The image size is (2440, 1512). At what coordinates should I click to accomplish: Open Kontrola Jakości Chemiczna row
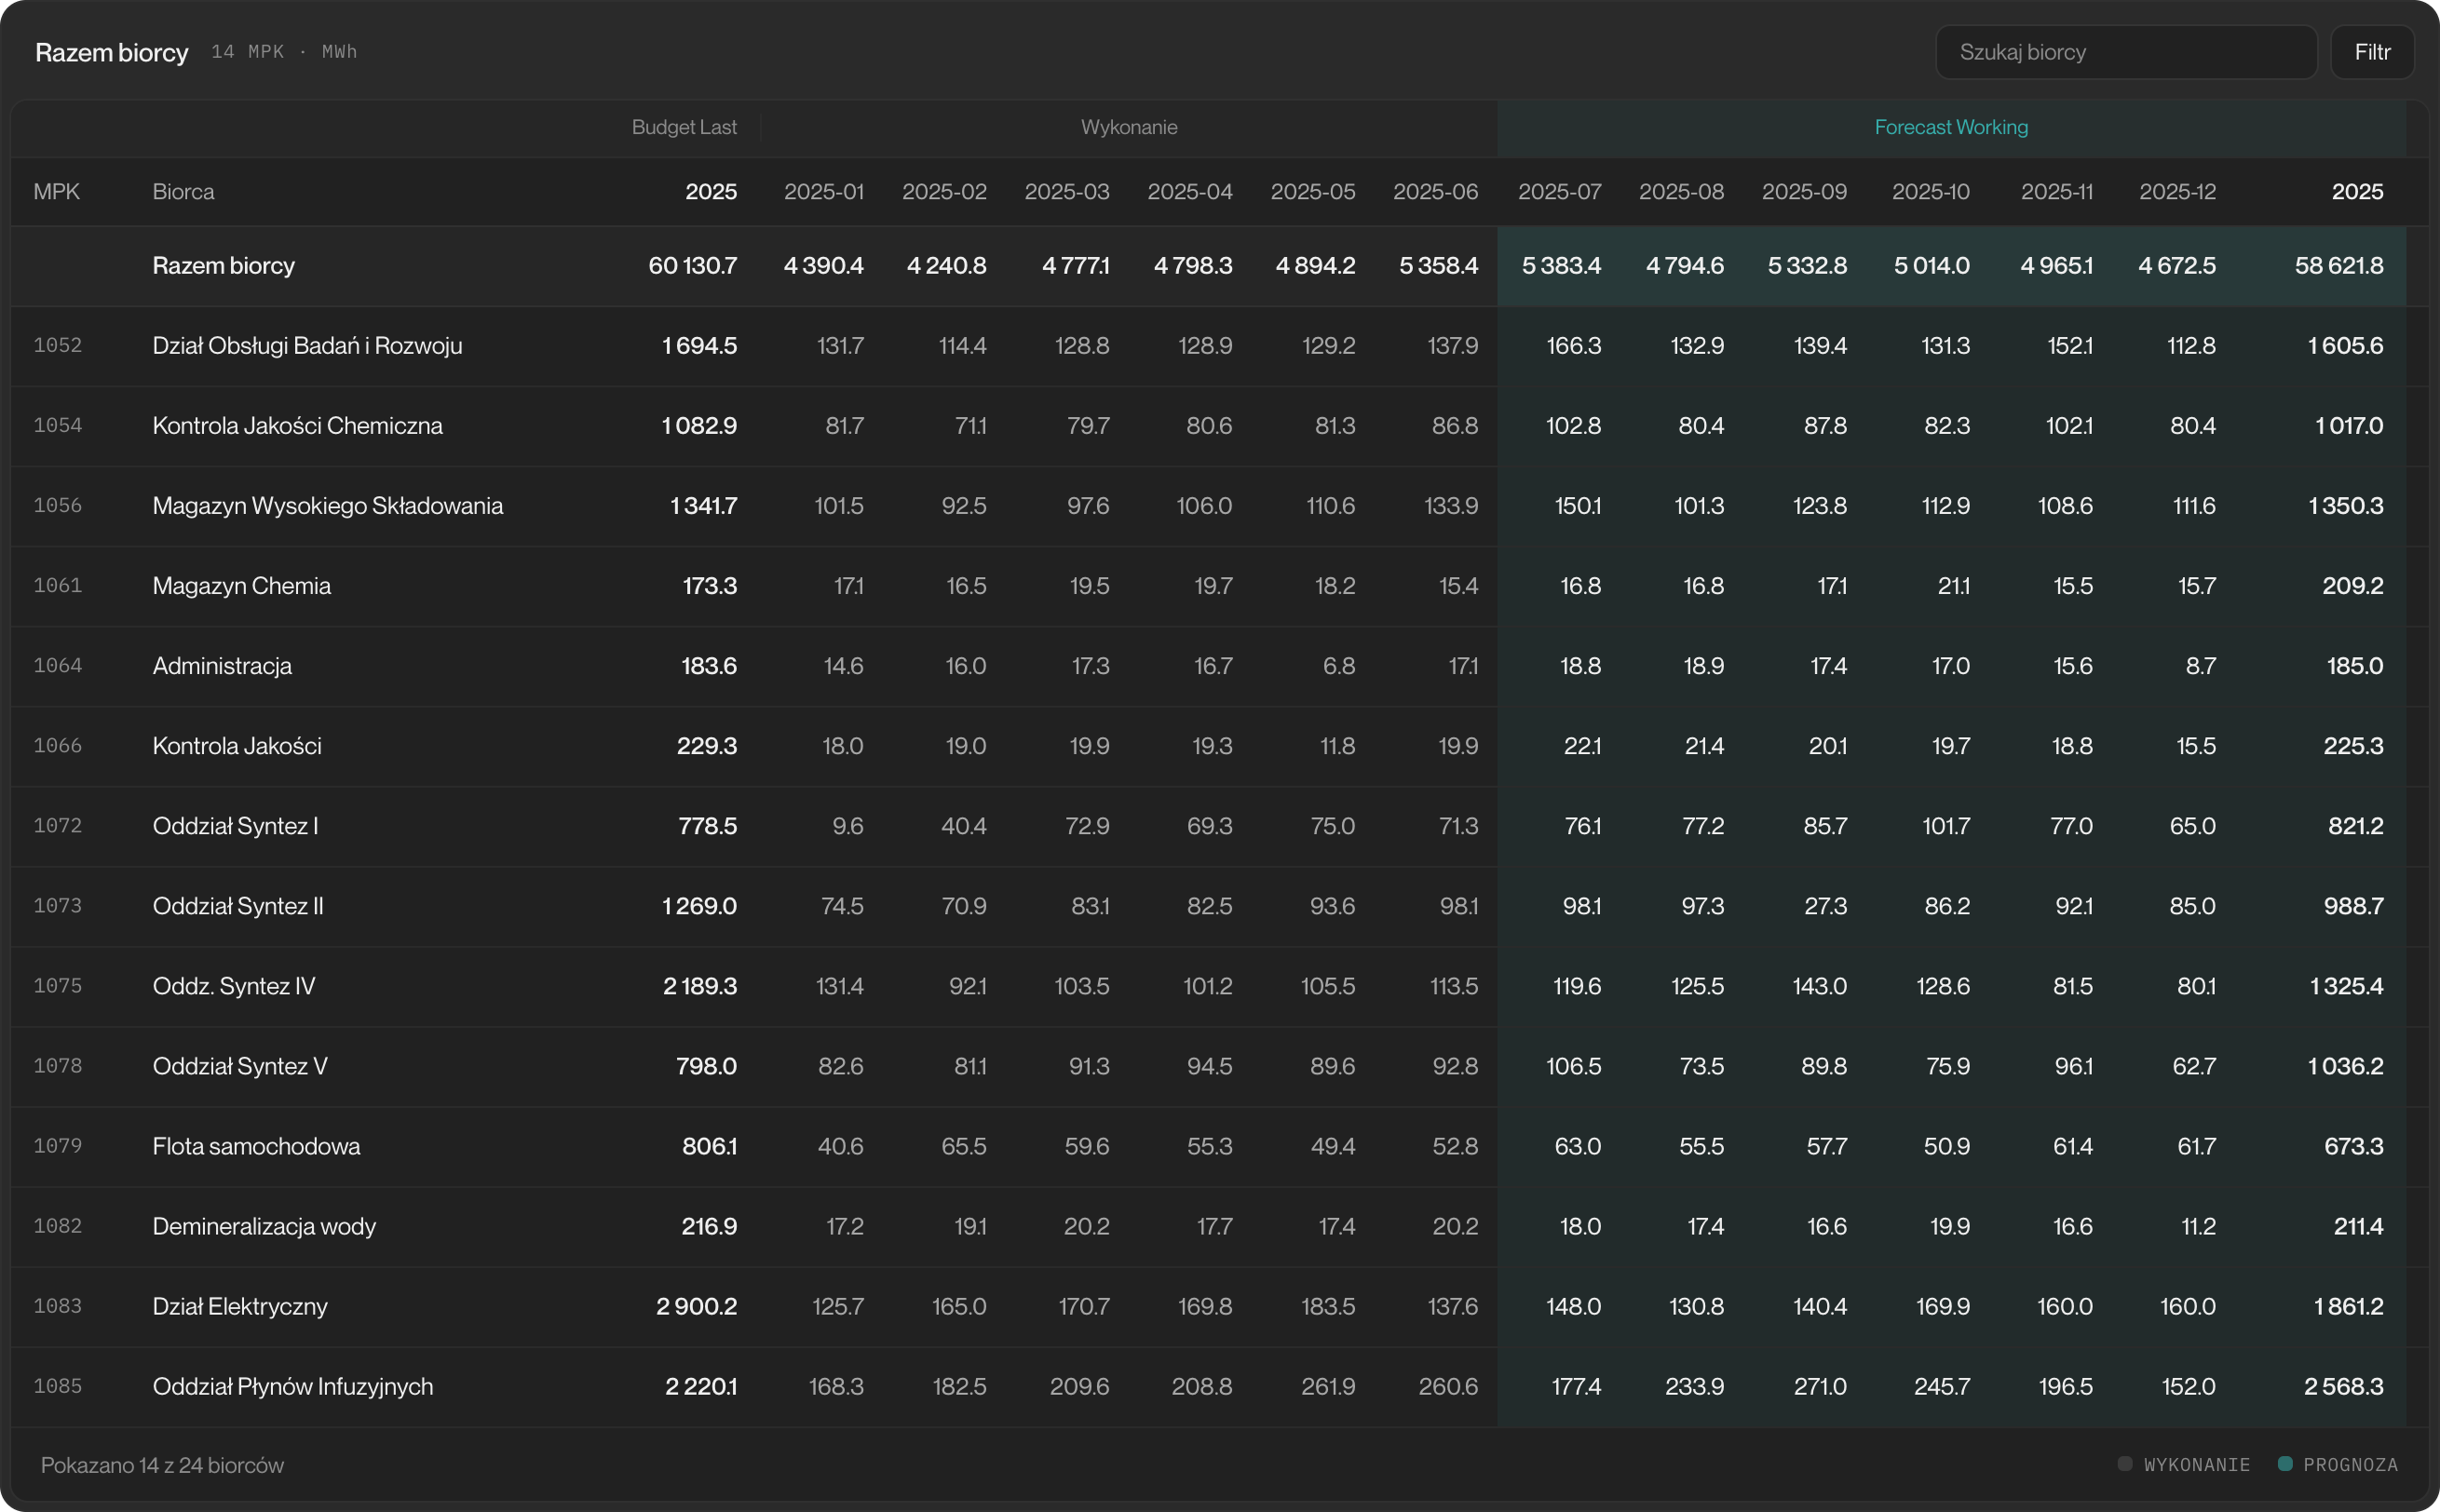click(x=1220, y=426)
